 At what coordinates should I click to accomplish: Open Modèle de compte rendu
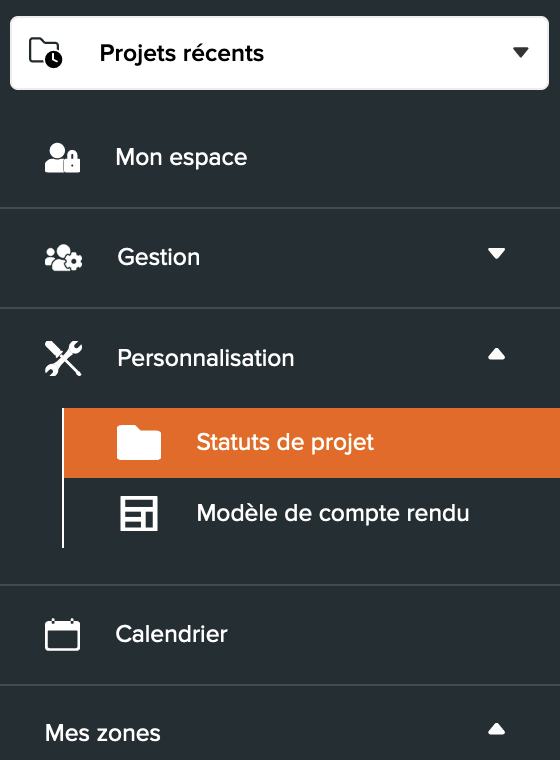point(333,513)
